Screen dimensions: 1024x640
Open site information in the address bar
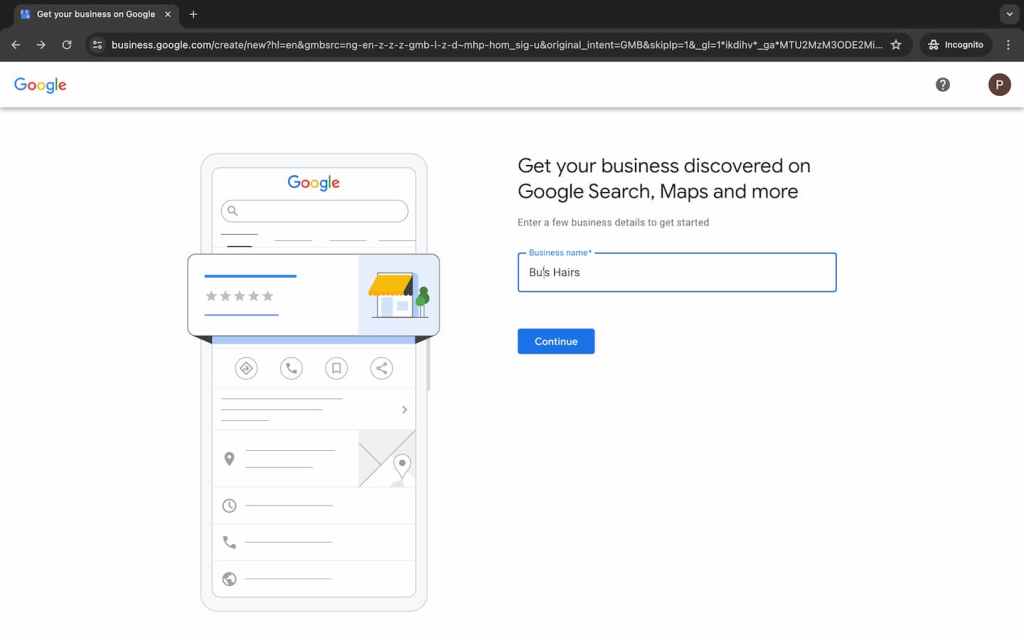(x=98, y=44)
